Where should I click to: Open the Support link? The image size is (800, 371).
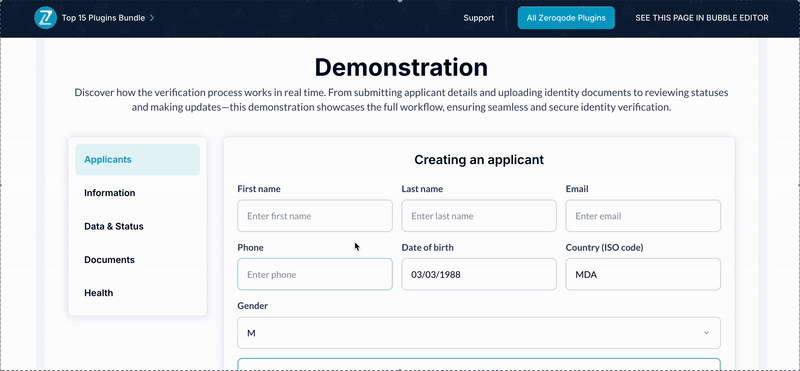pos(479,18)
